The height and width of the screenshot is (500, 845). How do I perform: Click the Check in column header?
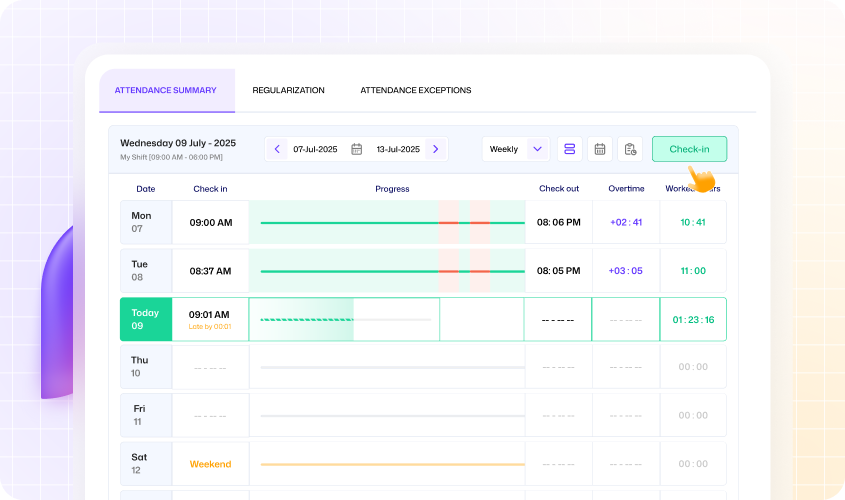[x=210, y=189]
